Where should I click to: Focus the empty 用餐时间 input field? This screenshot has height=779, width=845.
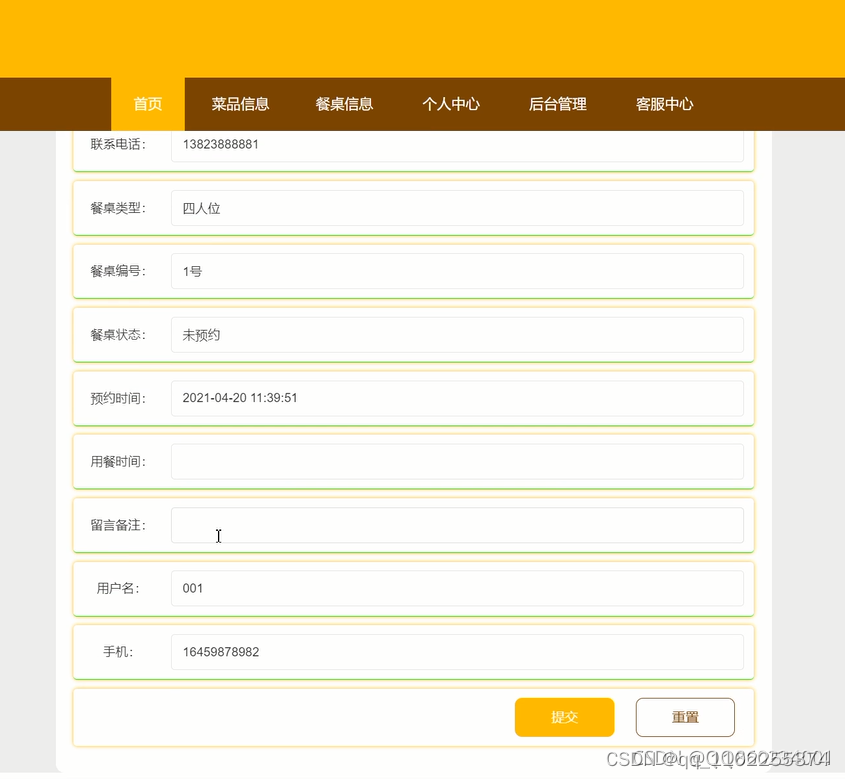point(457,461)
